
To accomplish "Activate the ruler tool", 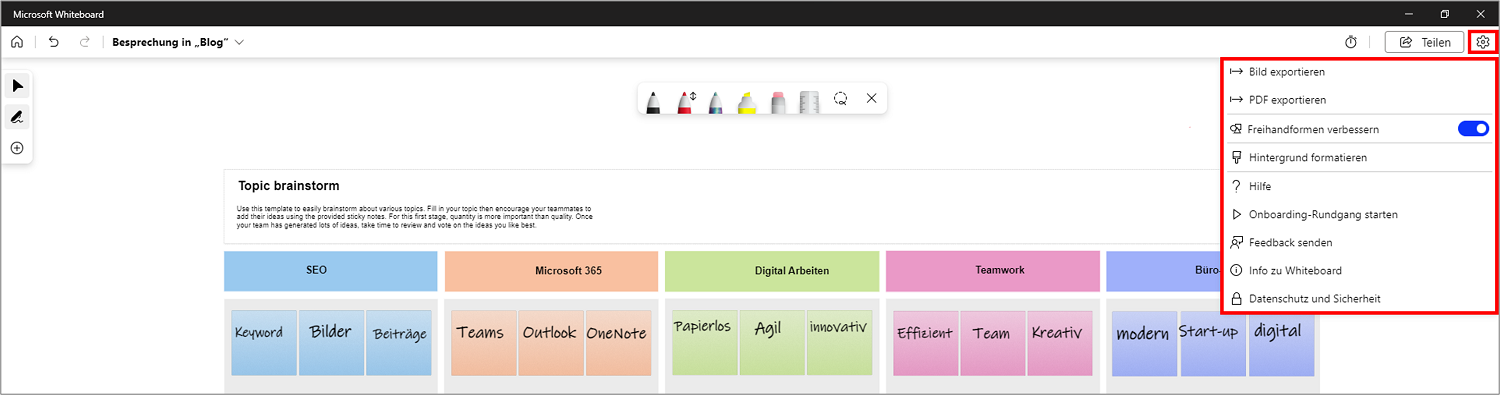I will [x=809, y=100].
